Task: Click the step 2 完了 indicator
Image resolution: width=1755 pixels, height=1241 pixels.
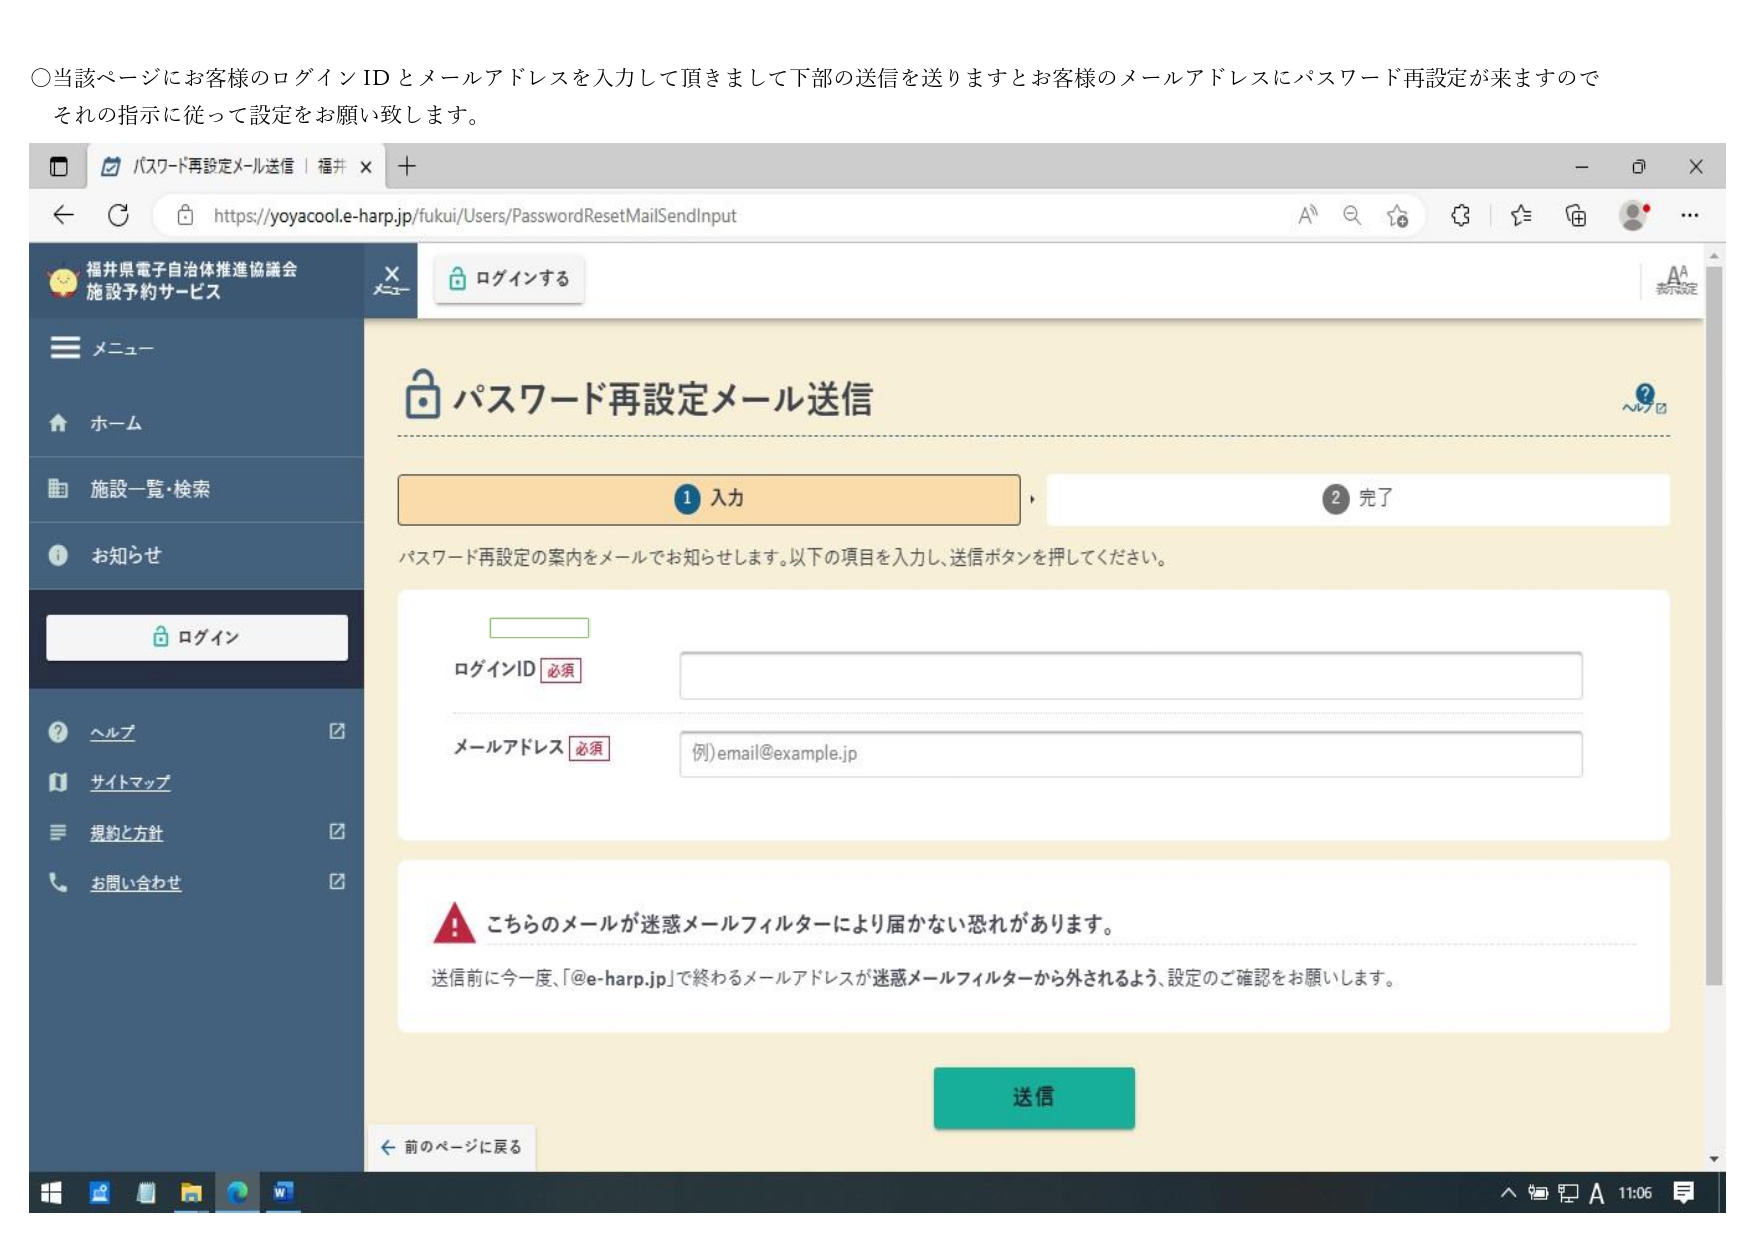Action: pos(1358,499)
